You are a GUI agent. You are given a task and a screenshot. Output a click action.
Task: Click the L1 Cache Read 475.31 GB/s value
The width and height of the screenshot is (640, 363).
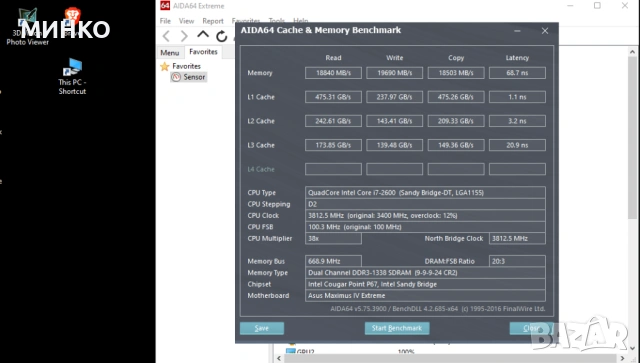pos(333,97)
